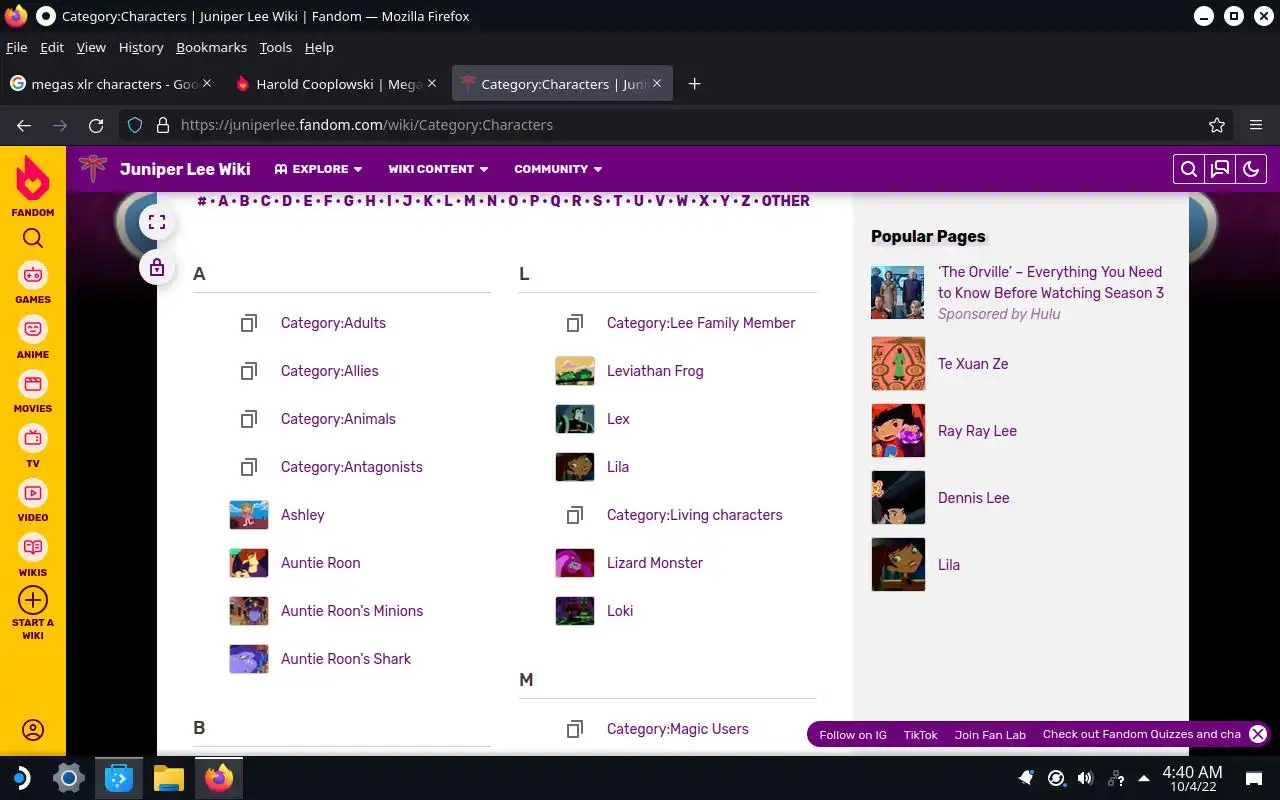Viewport: 1280px width, 800px height.
Task: Click the page lock icon
Action: pos(157,267)
